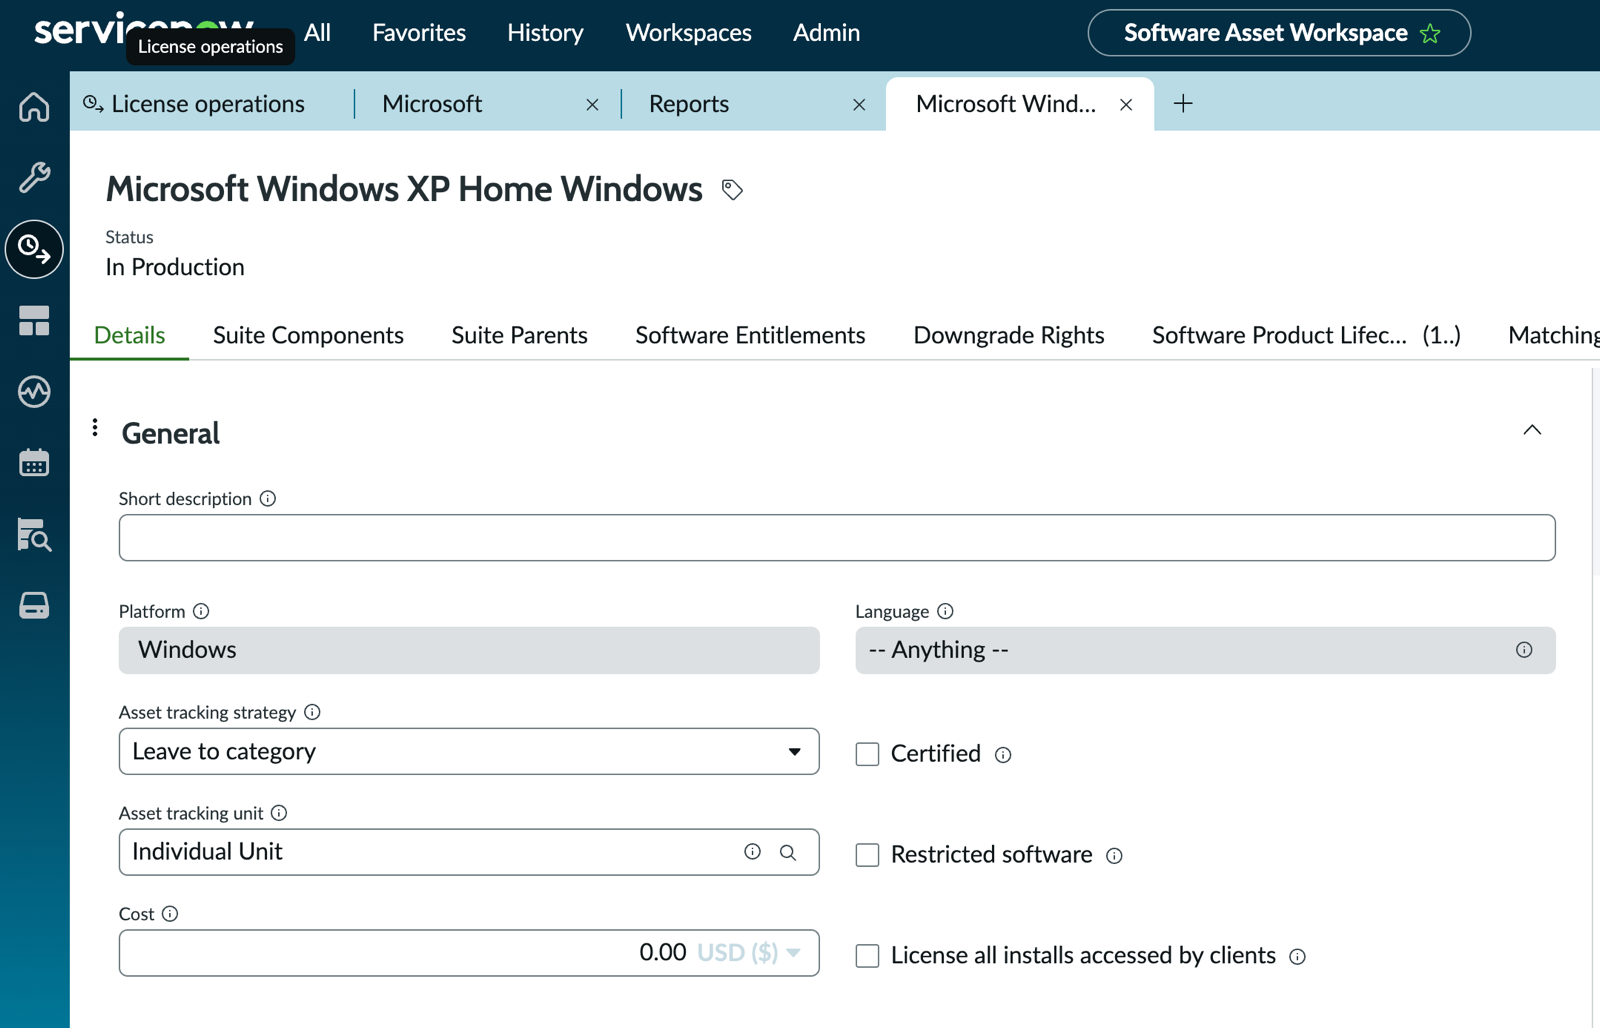The image size is (1600, 1028).
Task: Click into the Short description field
Action: (x=837, y=538)
